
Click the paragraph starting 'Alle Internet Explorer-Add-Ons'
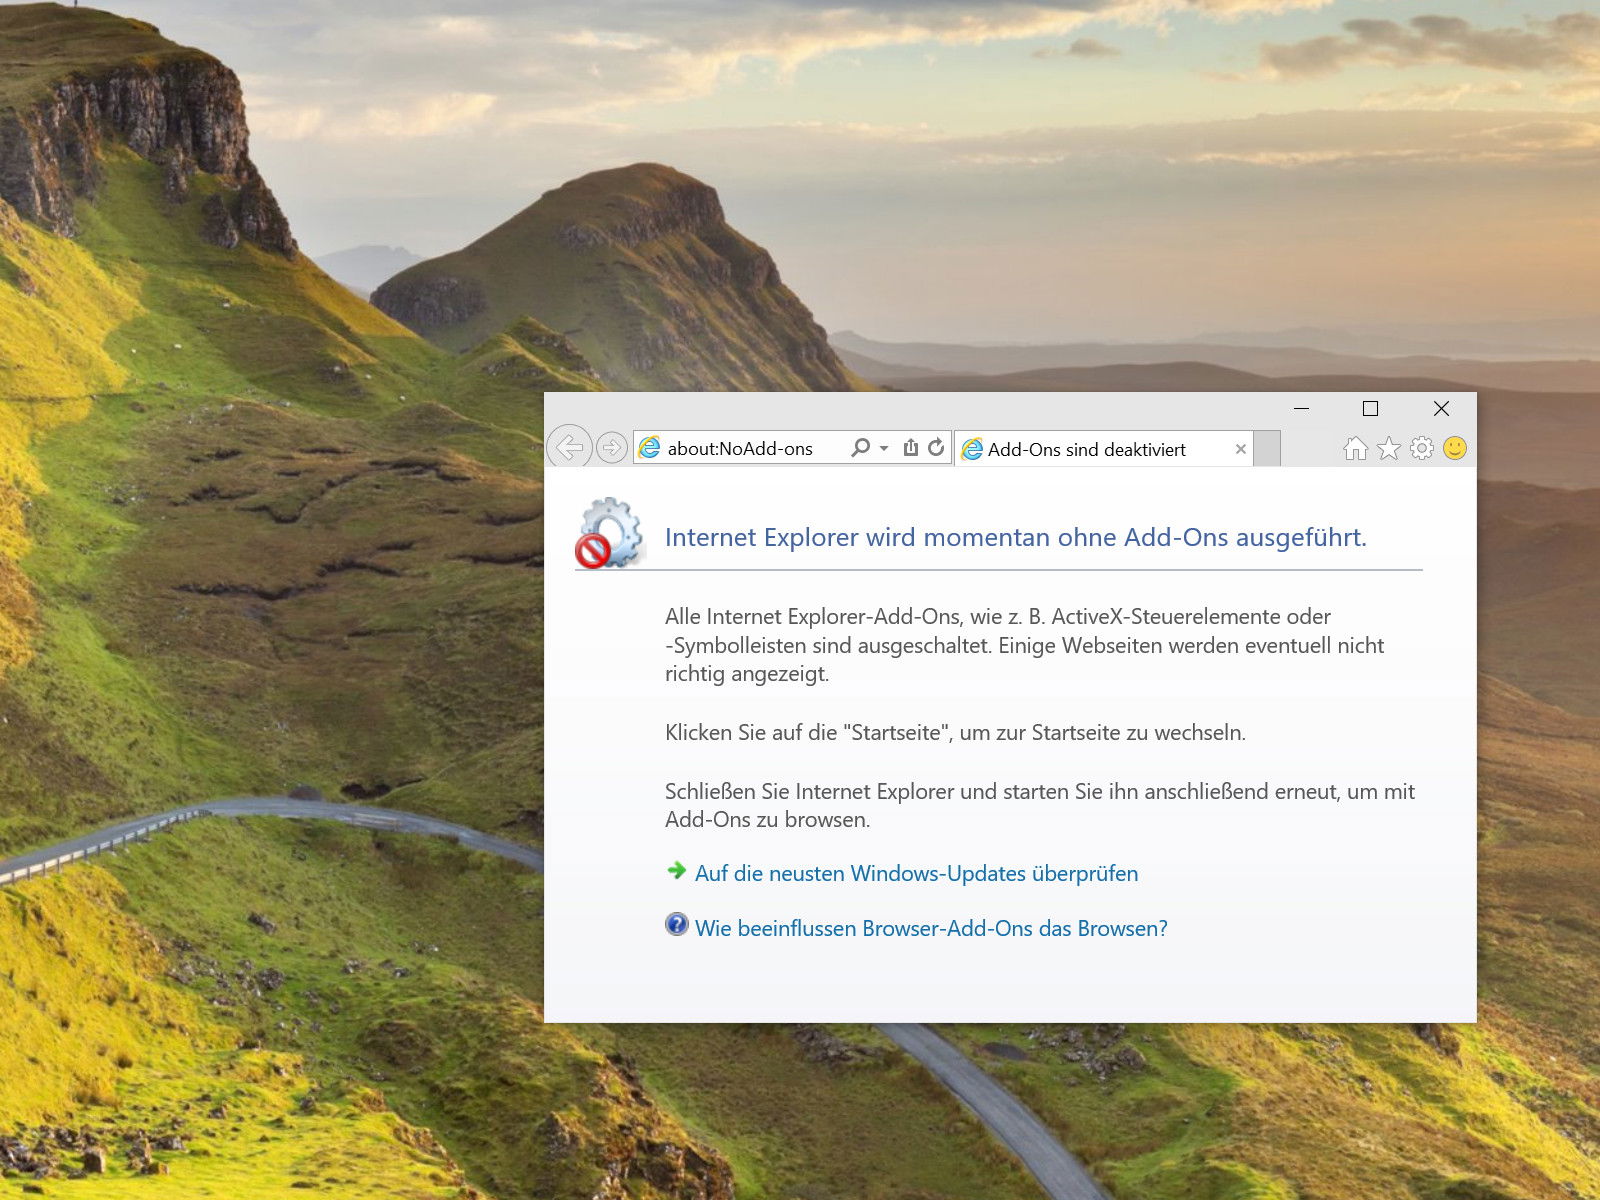[1025, 645]
